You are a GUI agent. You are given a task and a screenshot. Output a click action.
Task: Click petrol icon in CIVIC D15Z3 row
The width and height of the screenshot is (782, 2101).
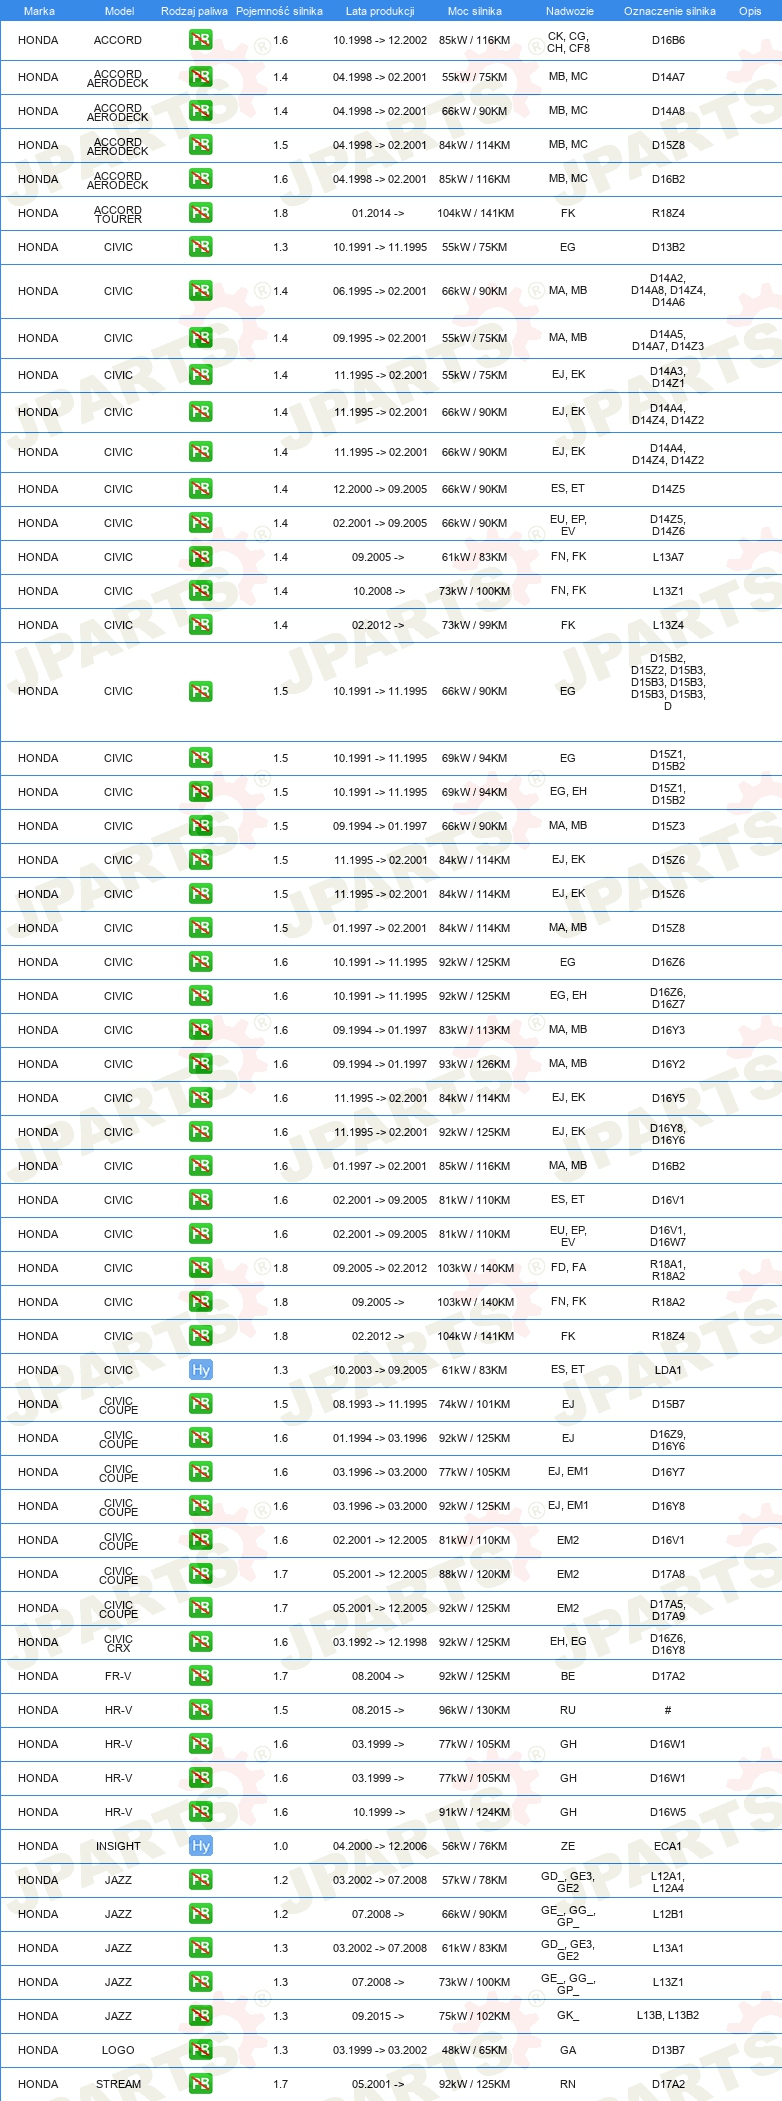click(201, 826)
